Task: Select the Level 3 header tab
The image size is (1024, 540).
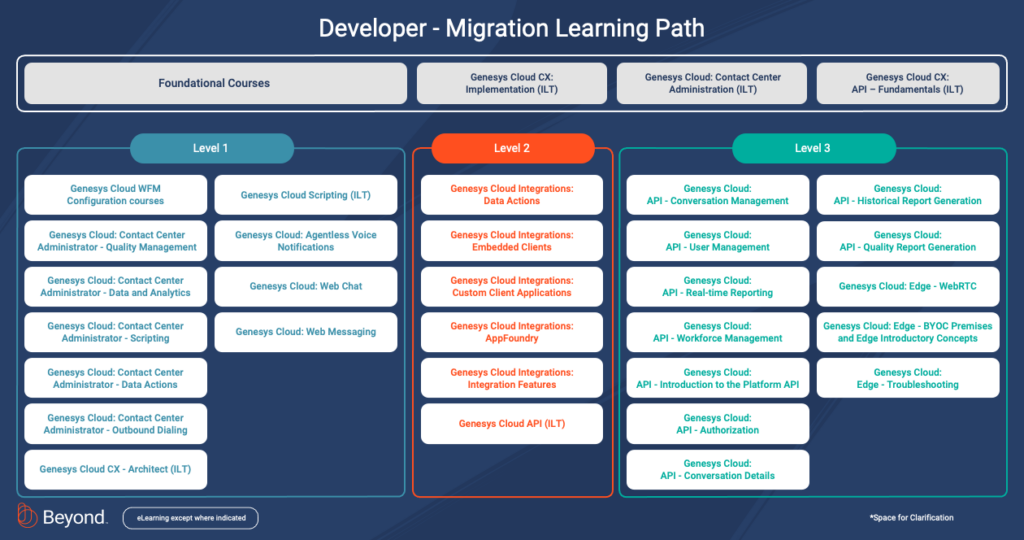Action: 813,148
